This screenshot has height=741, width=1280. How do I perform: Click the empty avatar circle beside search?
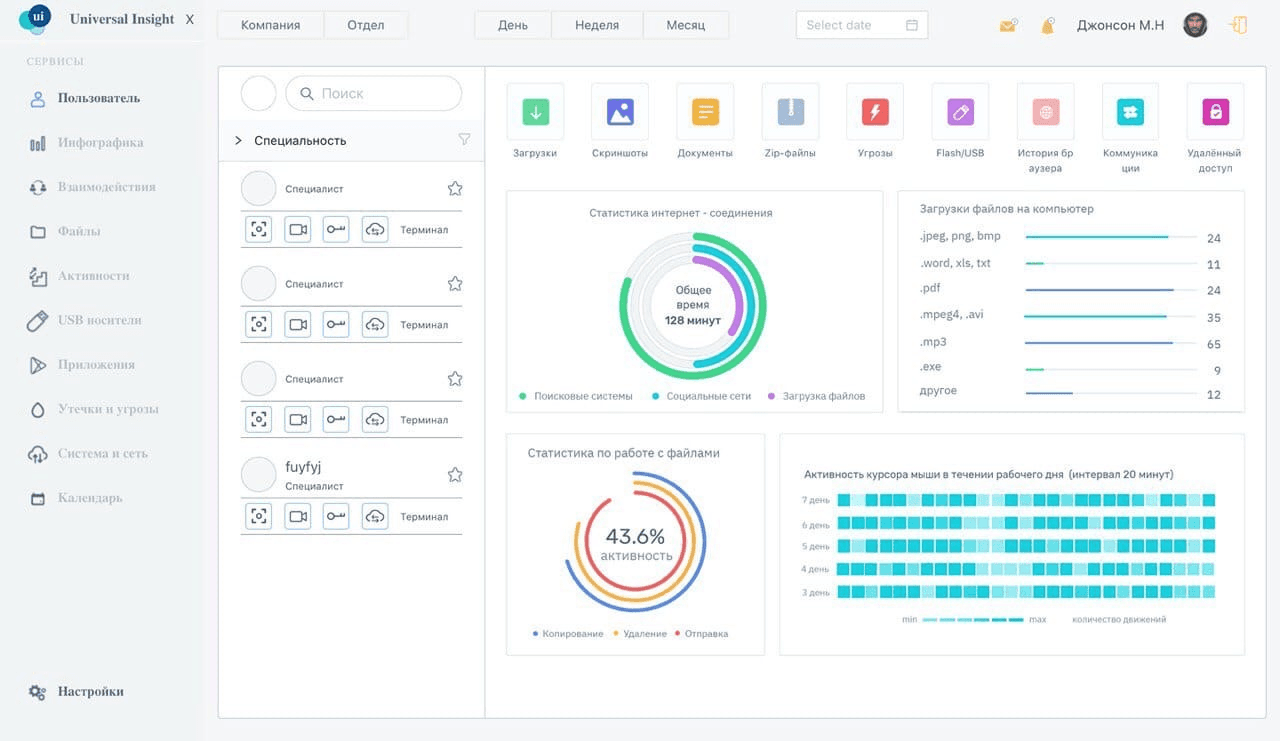pyautogui.click(x=258, y=93)
